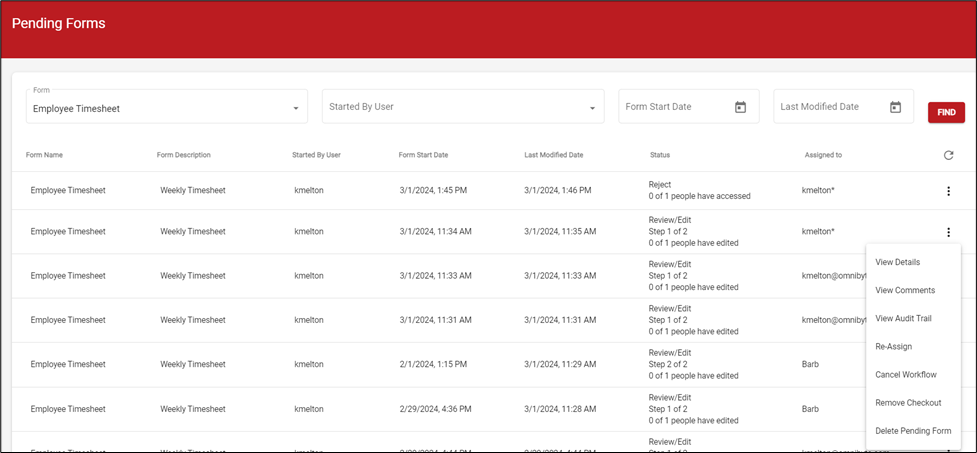
Task: Click the Status column header
Action: click(659, 155)
